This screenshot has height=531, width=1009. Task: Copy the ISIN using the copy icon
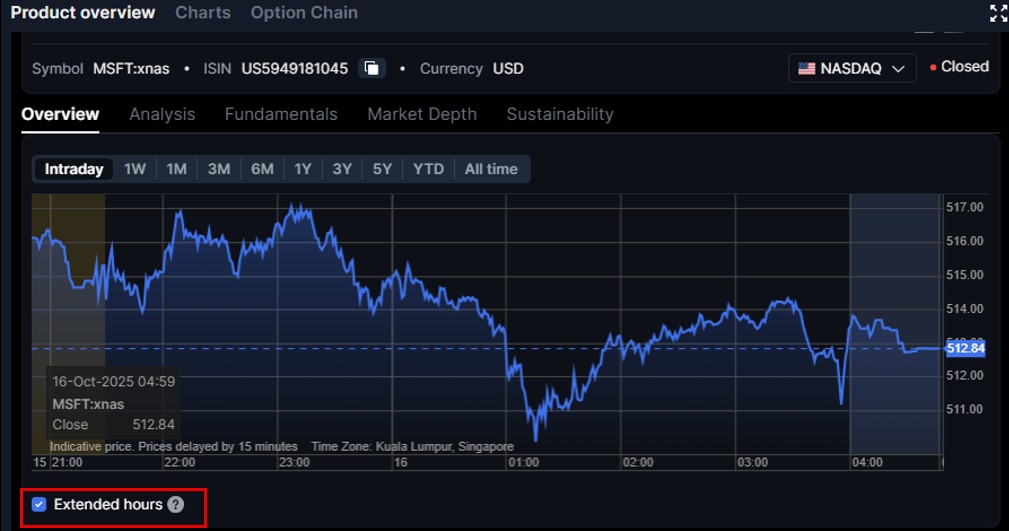pos(372,69)
